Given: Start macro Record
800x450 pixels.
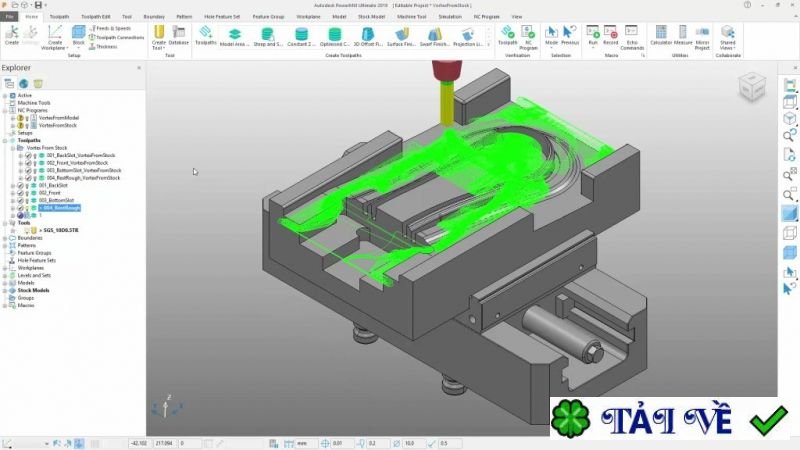Looking at the screenshot, I should (x=611, y=35).
